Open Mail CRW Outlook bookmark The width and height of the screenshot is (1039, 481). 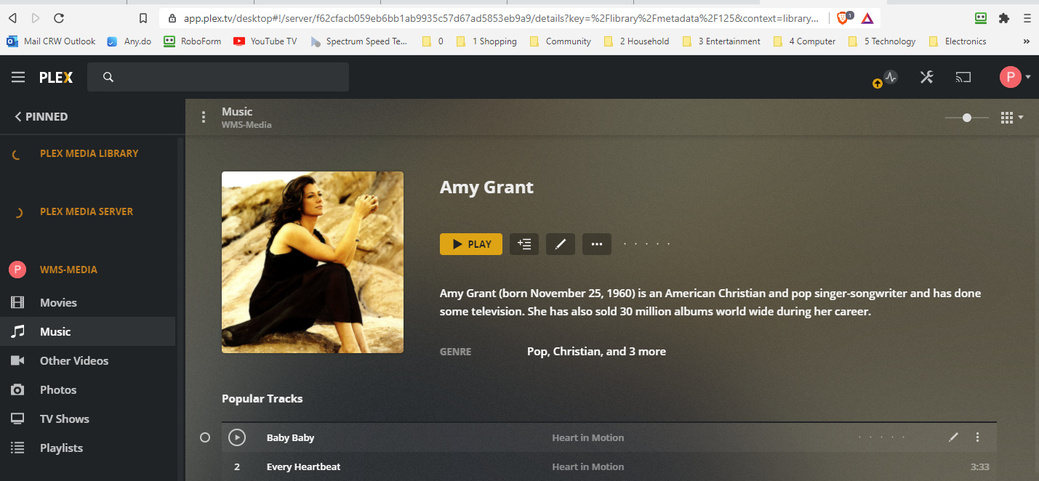tap(51, 41)
